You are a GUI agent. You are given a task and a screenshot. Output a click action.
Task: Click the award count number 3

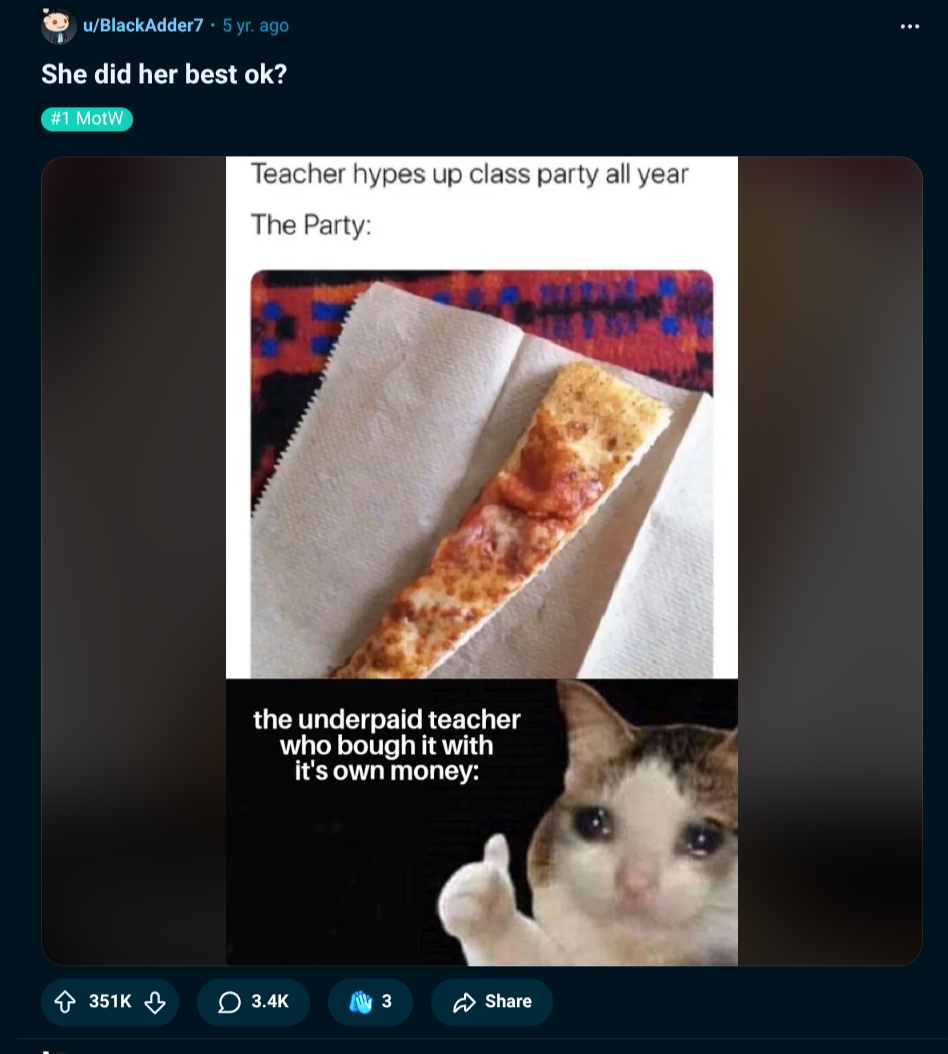[387, 1002]
